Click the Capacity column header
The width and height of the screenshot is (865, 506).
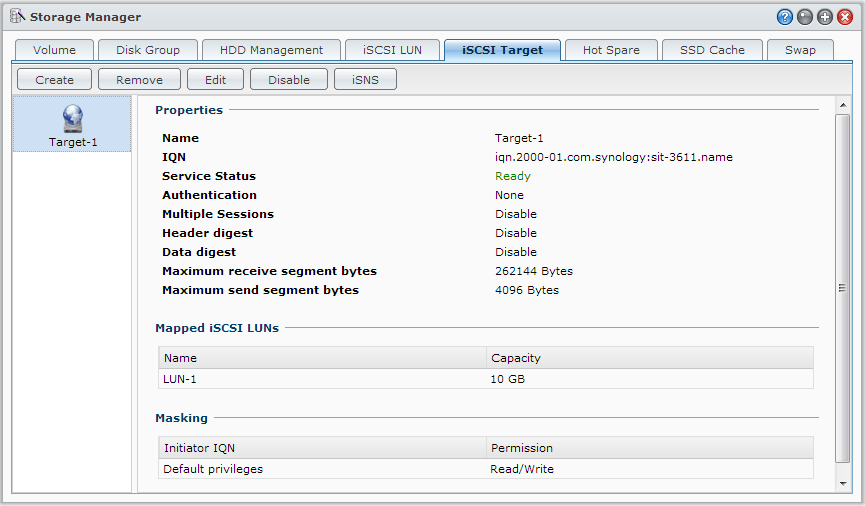pos(650,358)
